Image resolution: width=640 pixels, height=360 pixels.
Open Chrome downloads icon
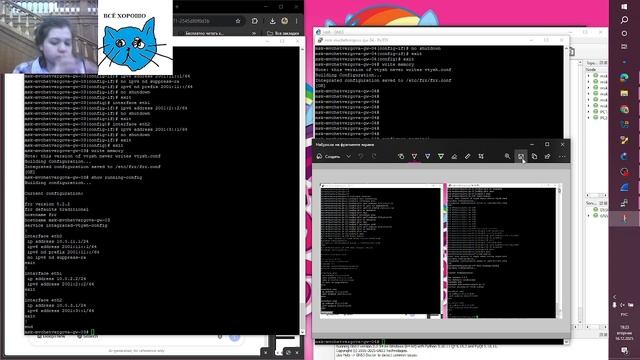(x=272, y=21)
